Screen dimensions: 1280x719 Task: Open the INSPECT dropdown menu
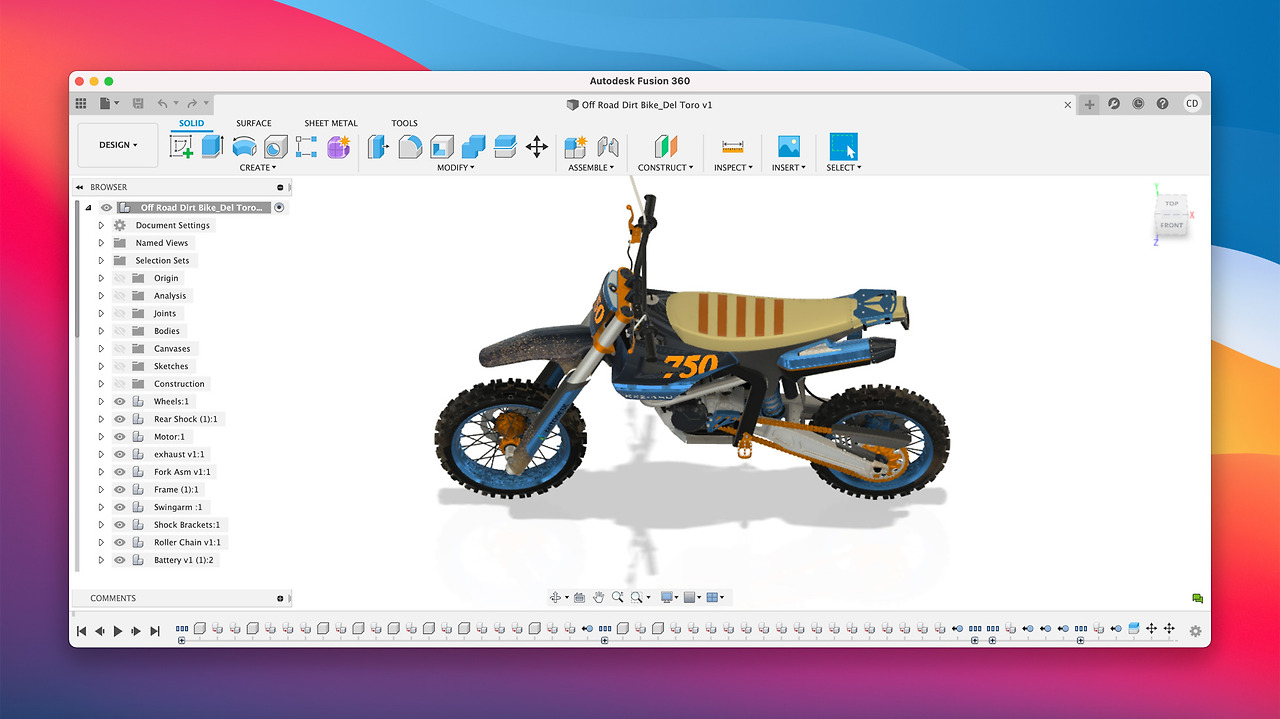(733, 168)
